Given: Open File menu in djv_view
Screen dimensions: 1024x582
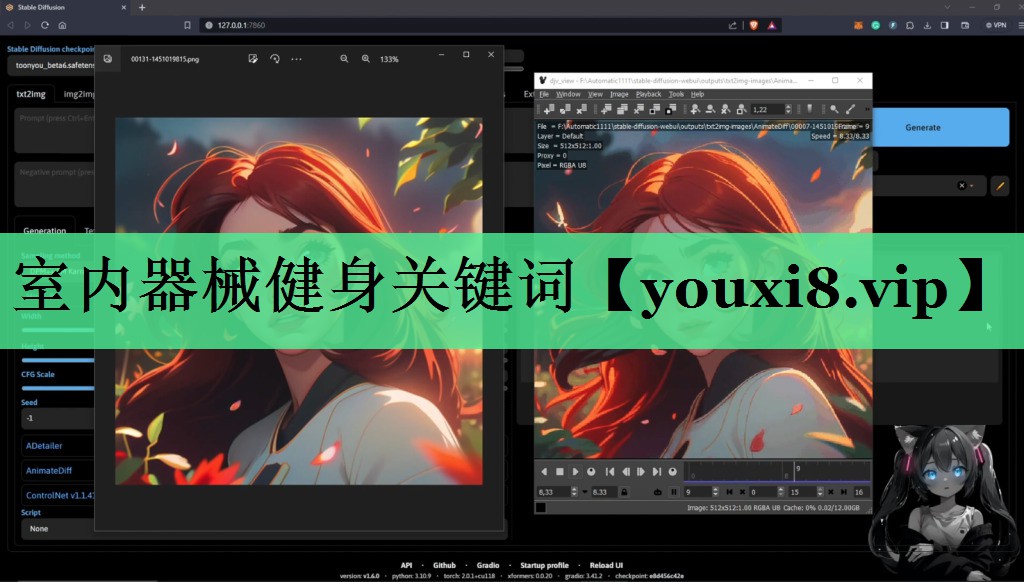Looking at the screenshot, I should tap(544, 94).
